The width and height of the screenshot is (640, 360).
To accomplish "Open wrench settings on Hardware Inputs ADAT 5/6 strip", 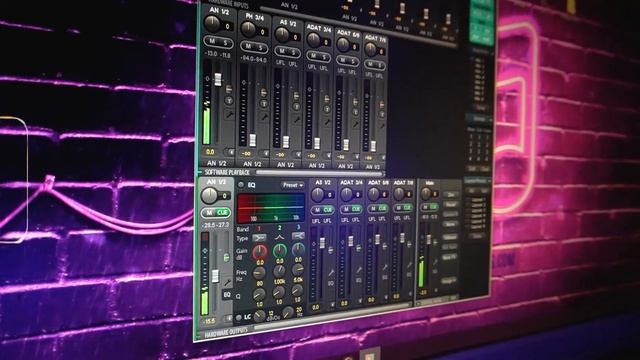I will pos(356,124).
